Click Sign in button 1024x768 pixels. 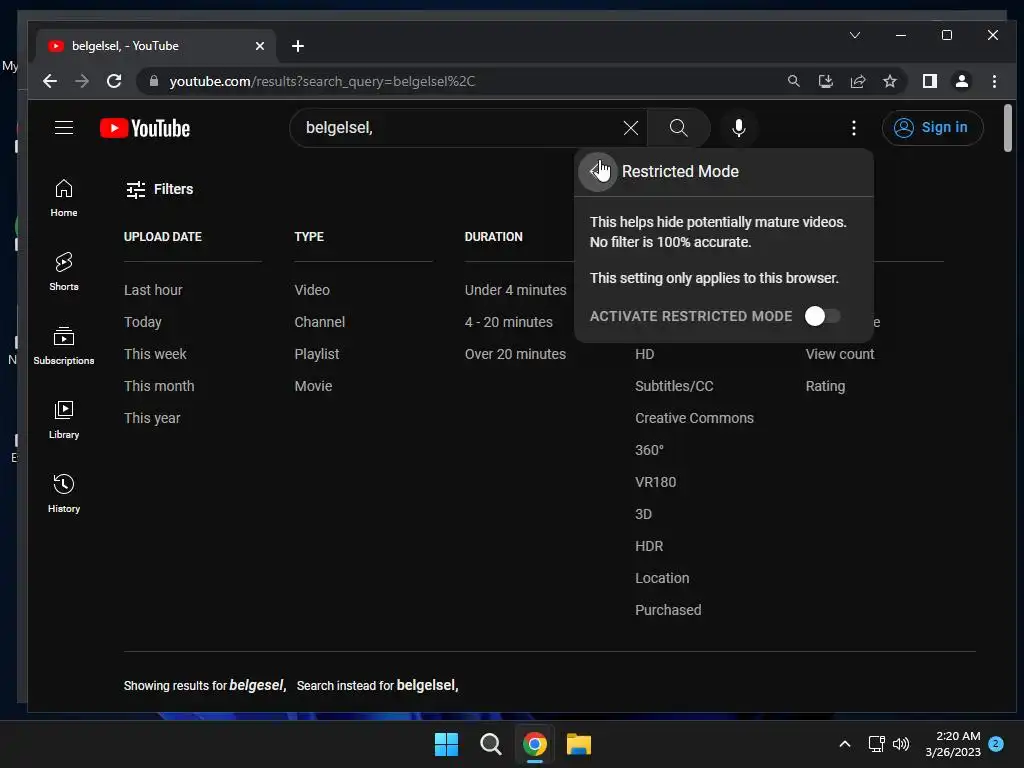coord(932,128)
